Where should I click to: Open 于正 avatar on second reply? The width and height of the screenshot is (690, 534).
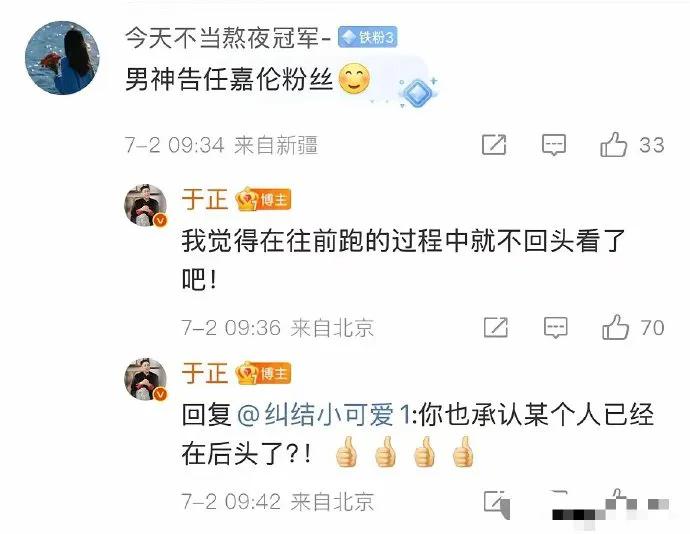146,379
